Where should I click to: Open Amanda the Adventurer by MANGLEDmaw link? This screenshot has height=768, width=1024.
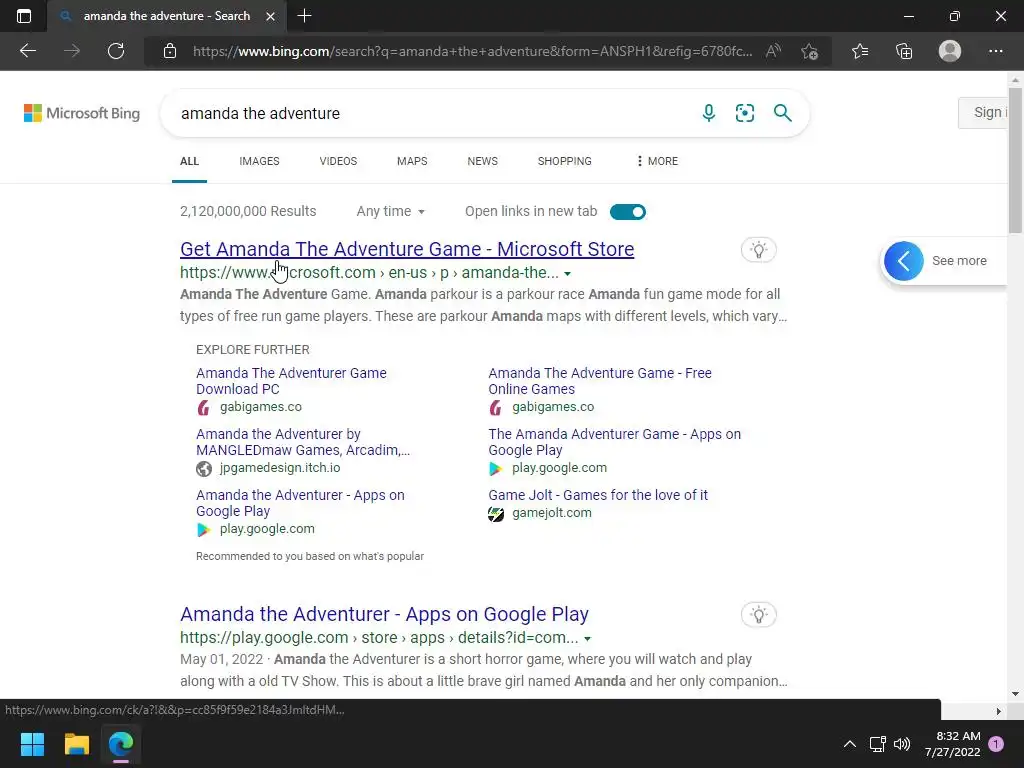pyautogui.click(x=303, y=442)
